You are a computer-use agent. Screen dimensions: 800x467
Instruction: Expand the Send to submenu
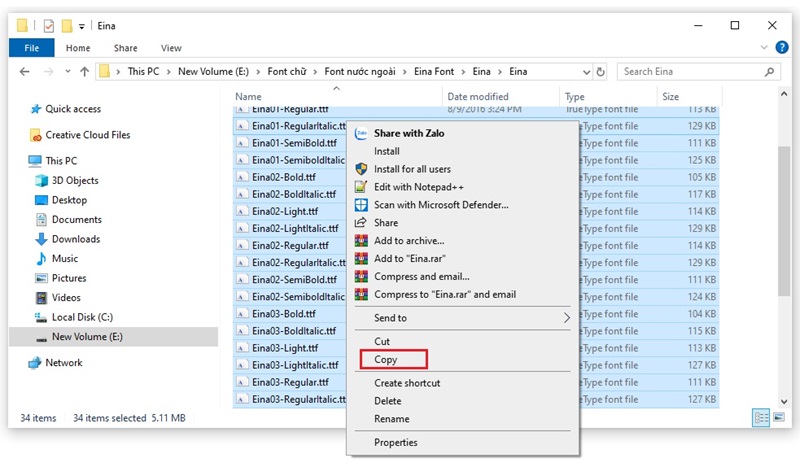pos(566,318)
